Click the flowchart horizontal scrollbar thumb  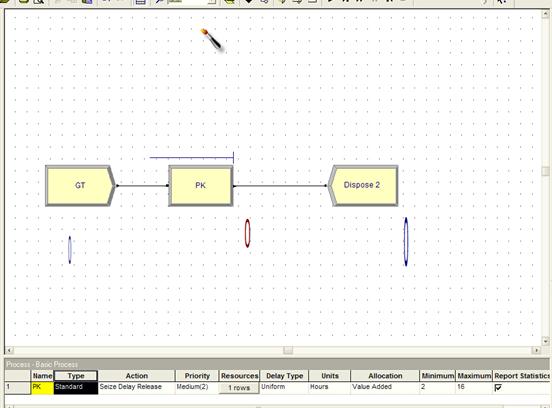(x=288, y=350)
